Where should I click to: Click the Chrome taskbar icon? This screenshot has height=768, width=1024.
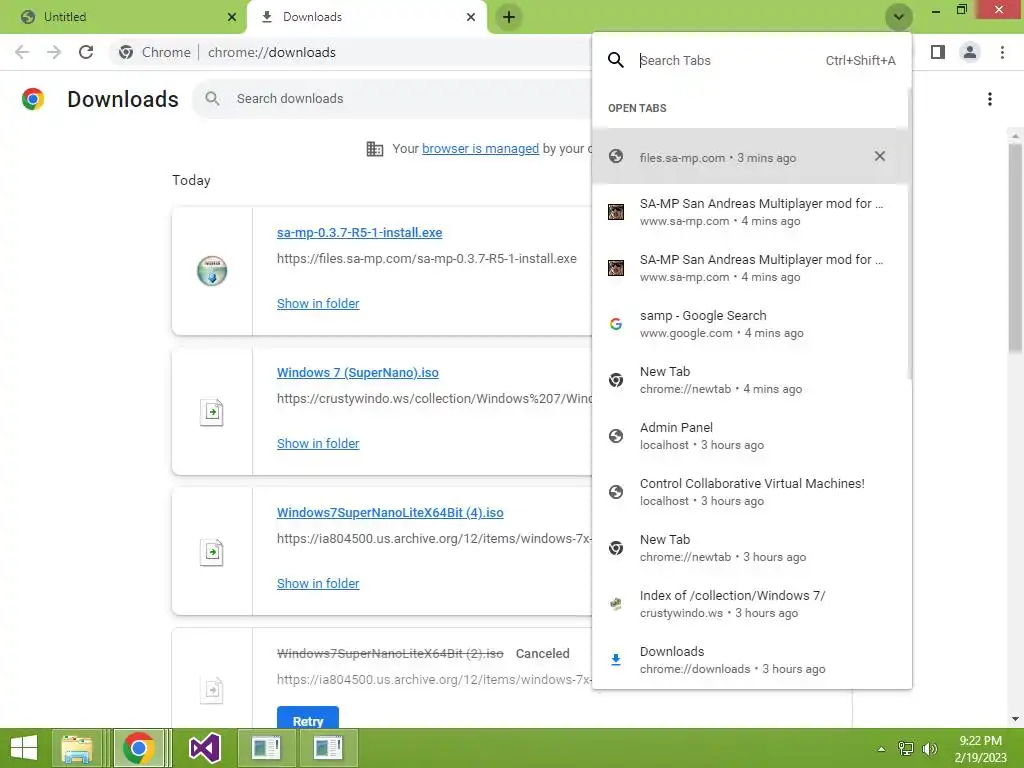click(138, 748)
